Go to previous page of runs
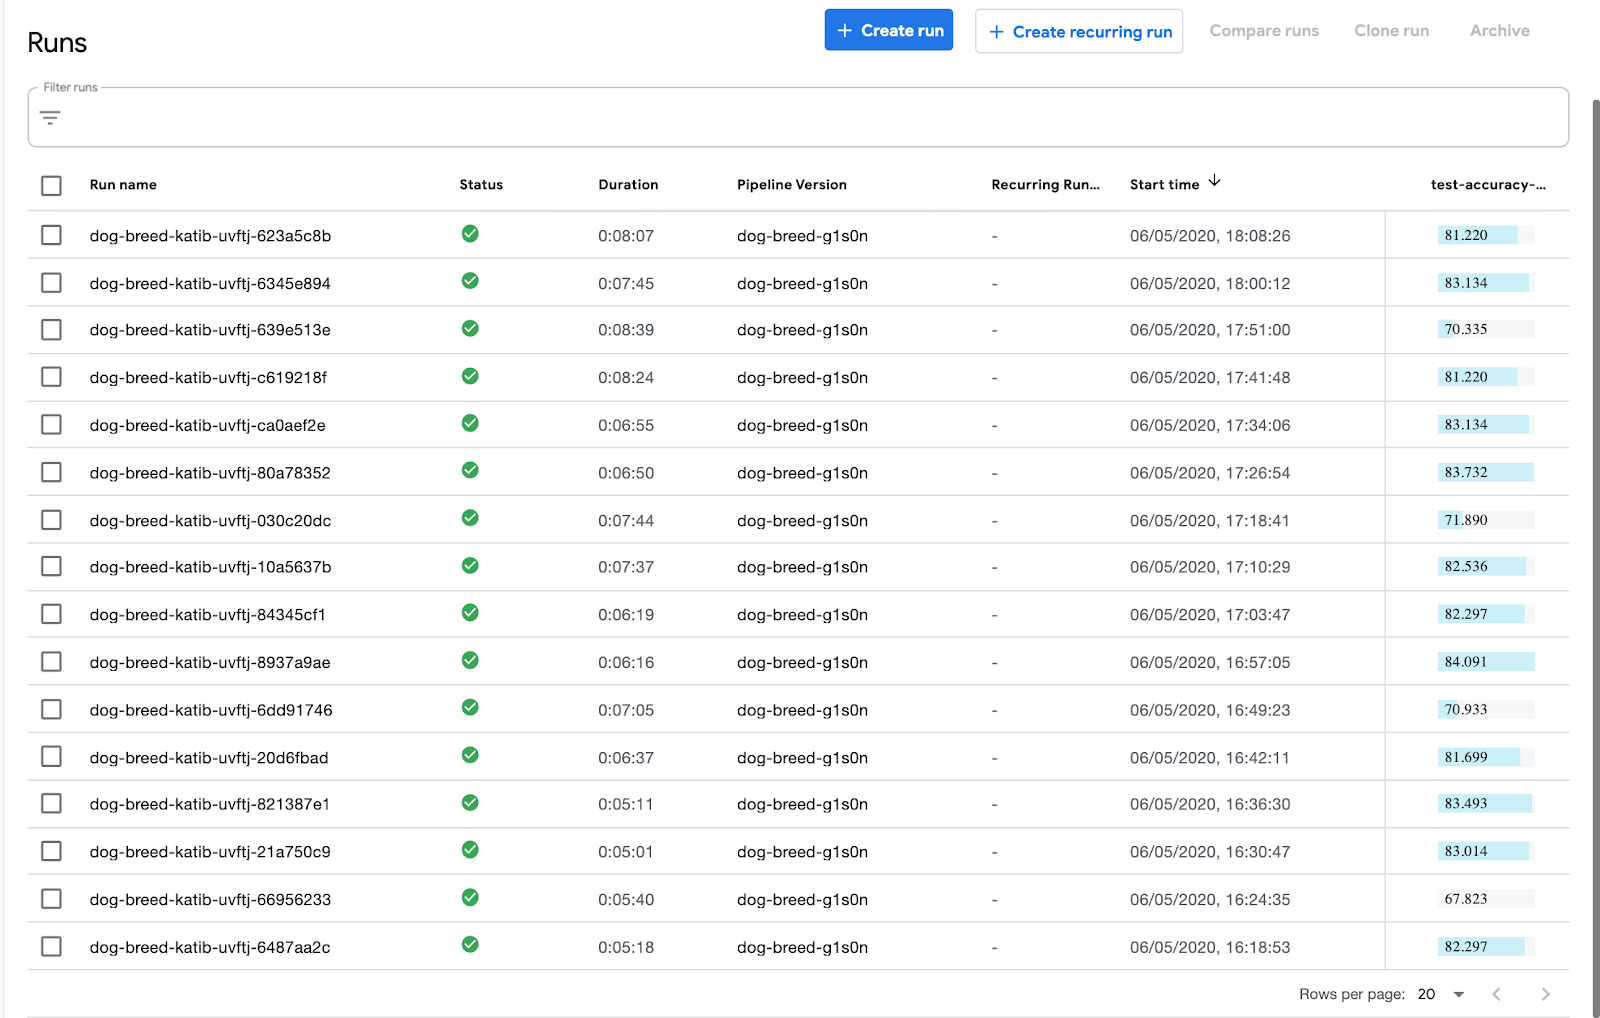The image size is (1600, 1018). pos(1496,994)
